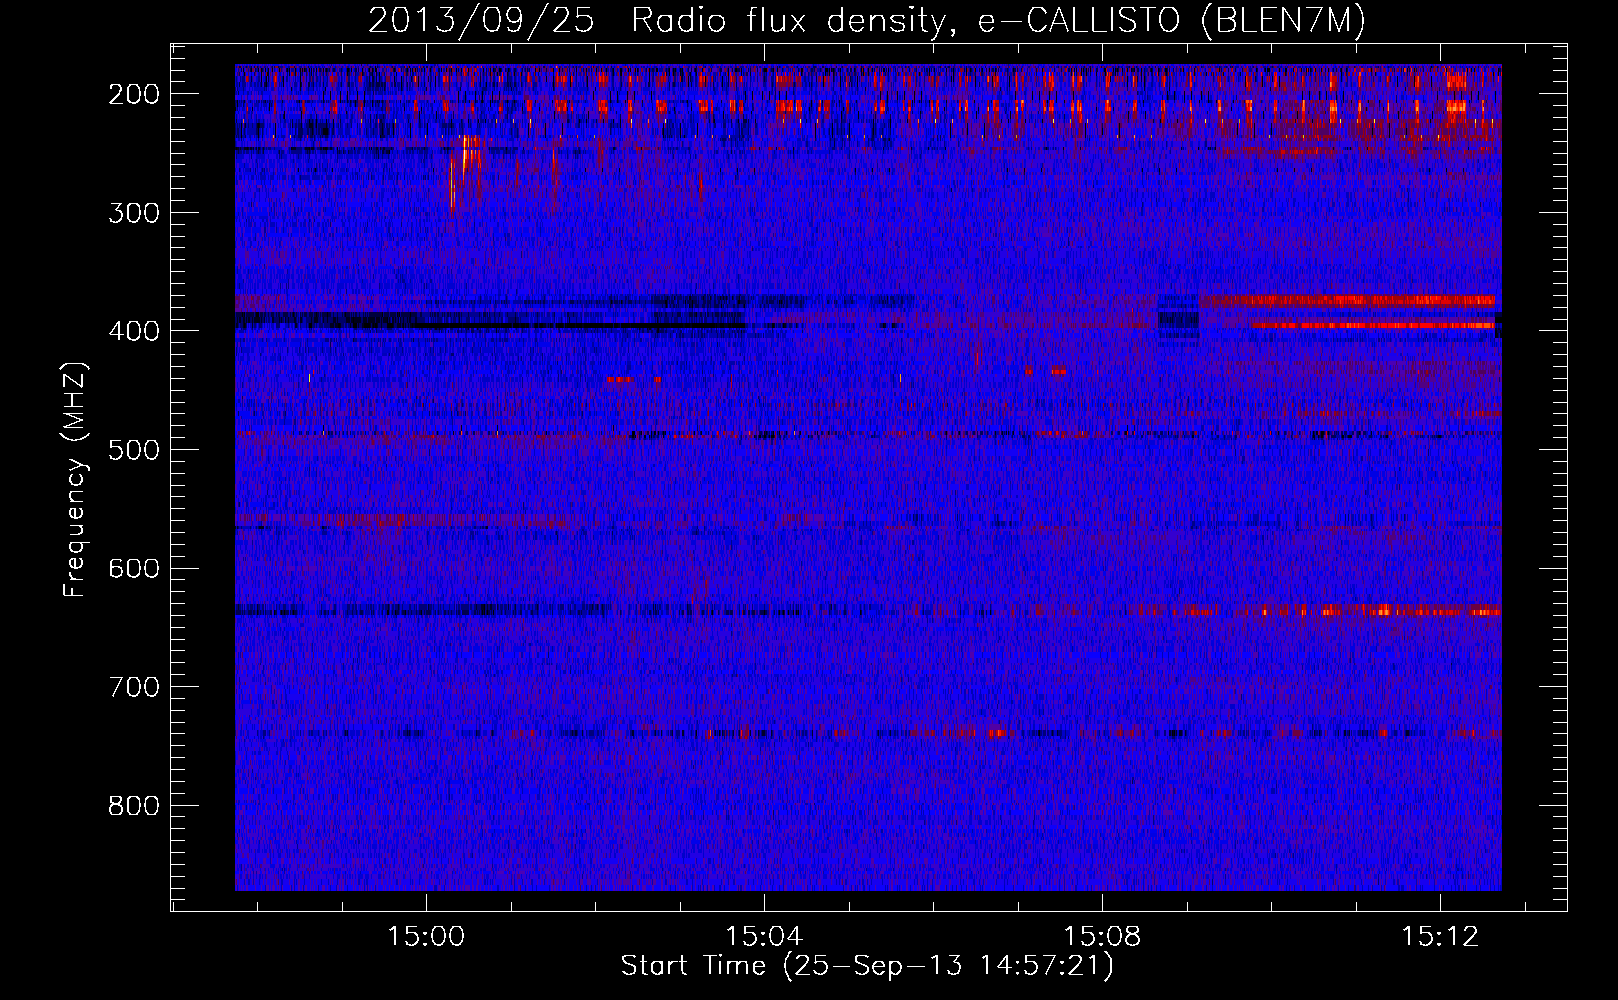Click the 400 frequency tick label
This screenshot has height=1000, width=1618.
(x=133, y=331)
